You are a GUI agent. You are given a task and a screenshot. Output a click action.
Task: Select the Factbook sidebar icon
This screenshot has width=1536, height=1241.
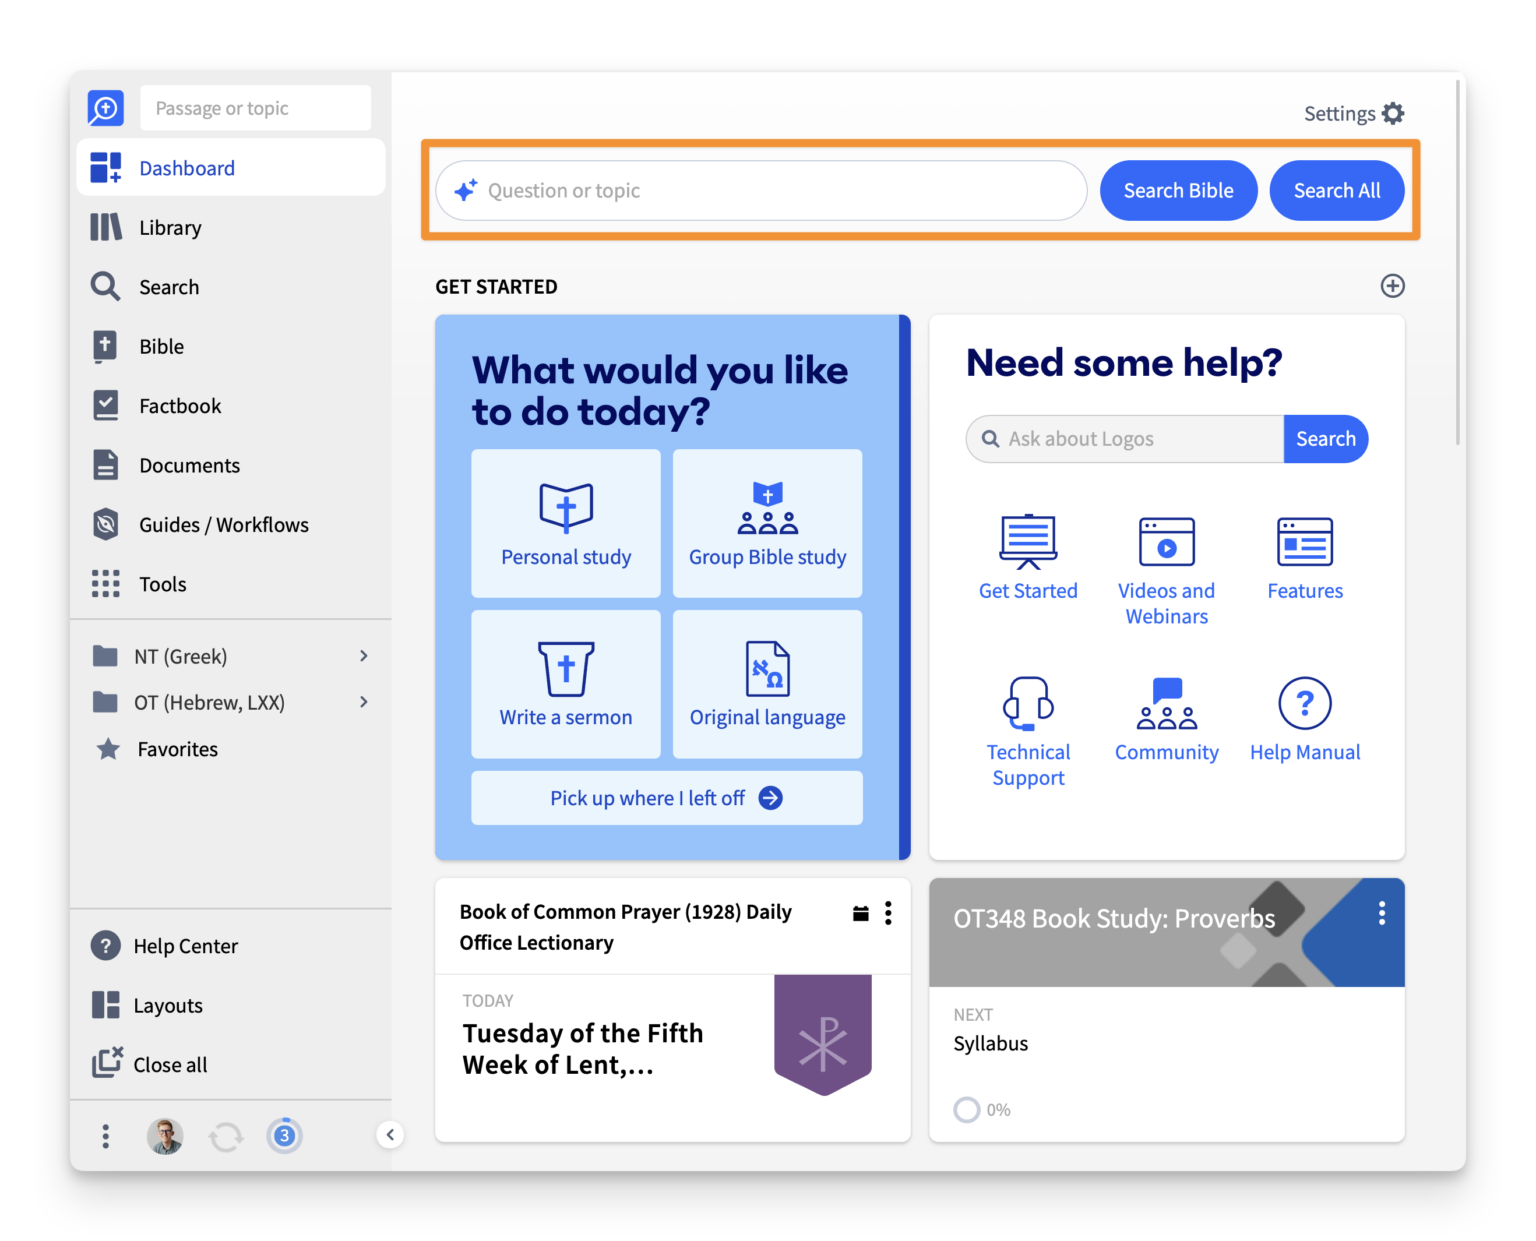[105, 405]
